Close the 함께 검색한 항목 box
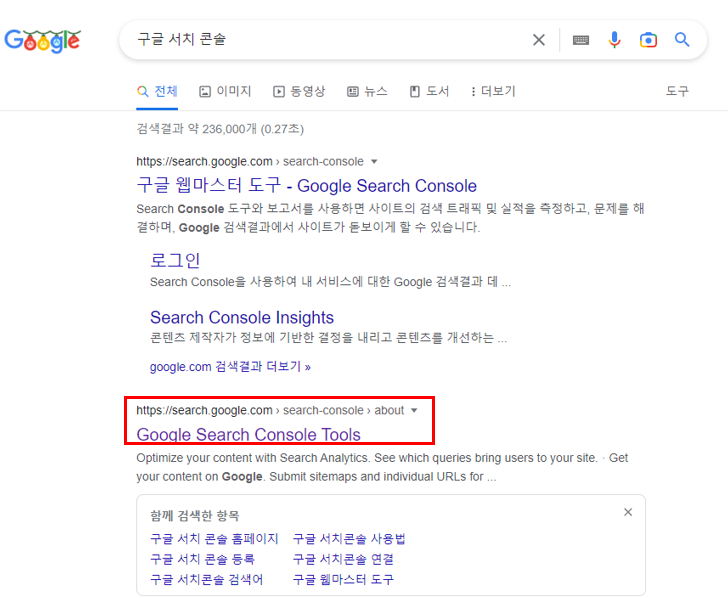The image size is (728, 598). tap(628, 512)
